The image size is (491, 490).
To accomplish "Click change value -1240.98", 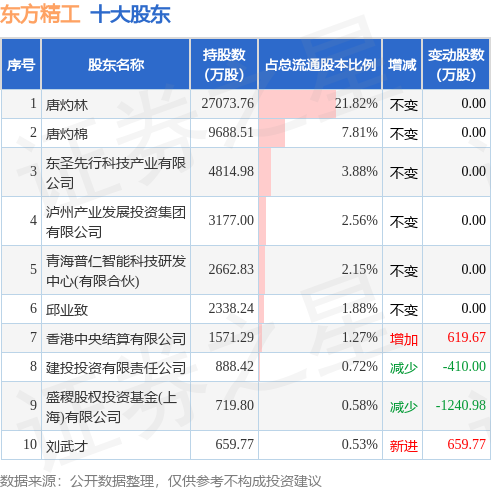I will coord(461,405).
